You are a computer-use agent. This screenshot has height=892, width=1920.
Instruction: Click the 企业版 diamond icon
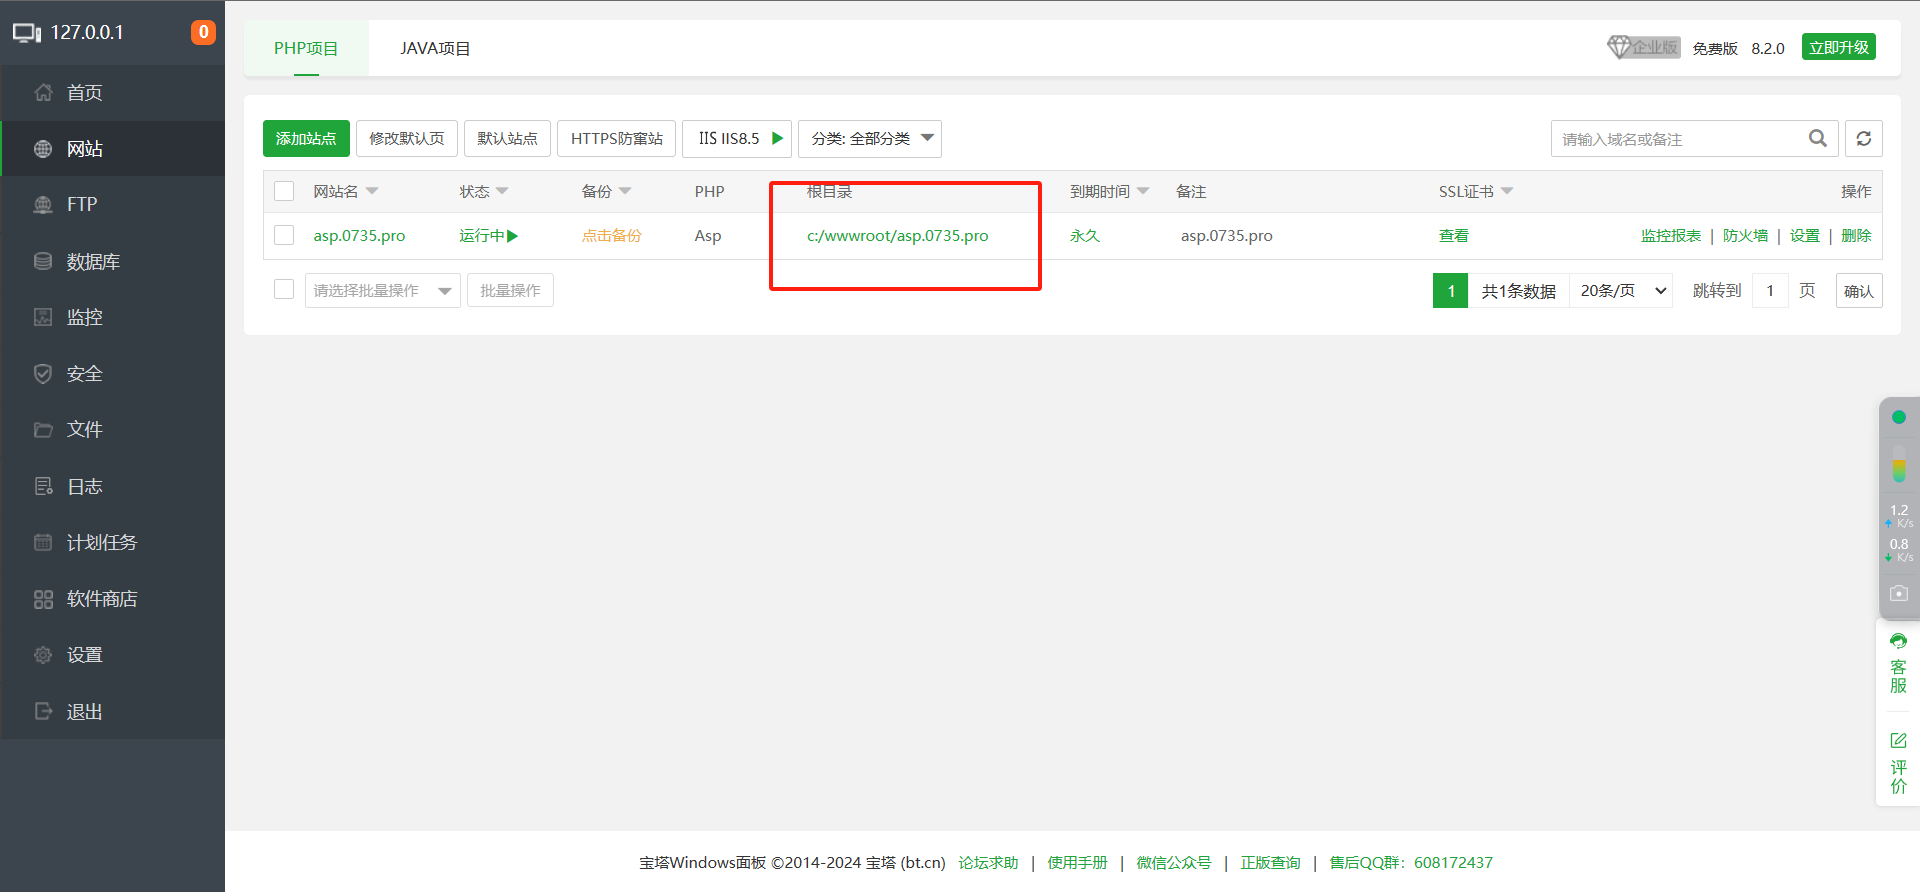point(1619,47)
